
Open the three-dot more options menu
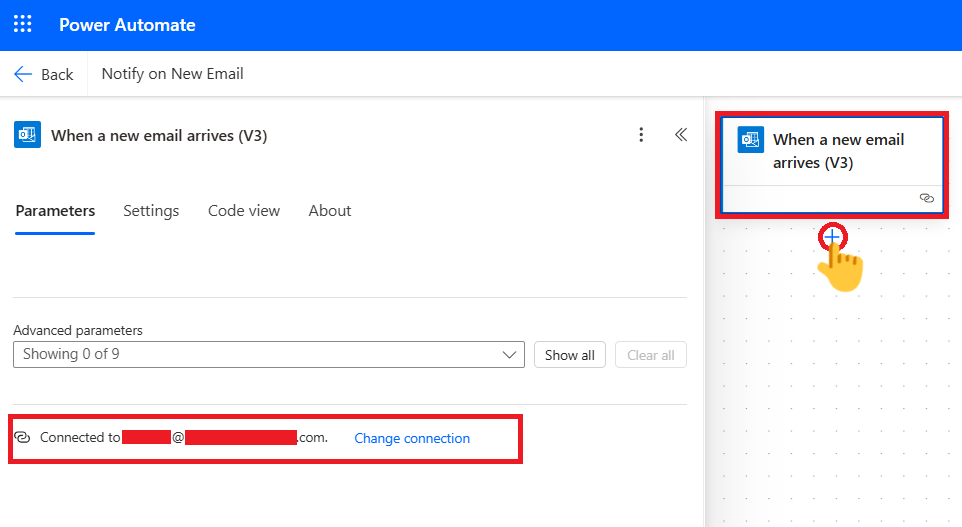pos(641,135)
